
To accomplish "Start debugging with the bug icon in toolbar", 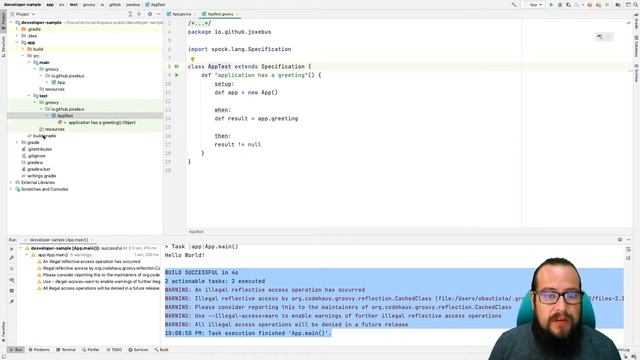I will coord(560,5).
